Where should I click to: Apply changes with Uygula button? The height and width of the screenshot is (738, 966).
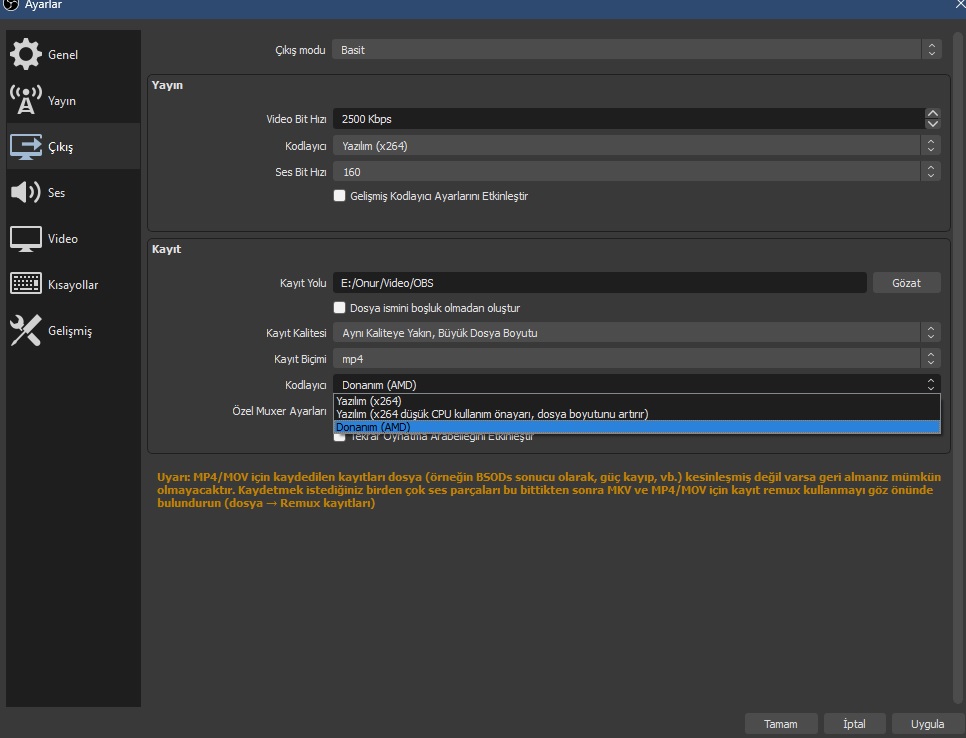point(927,724)
